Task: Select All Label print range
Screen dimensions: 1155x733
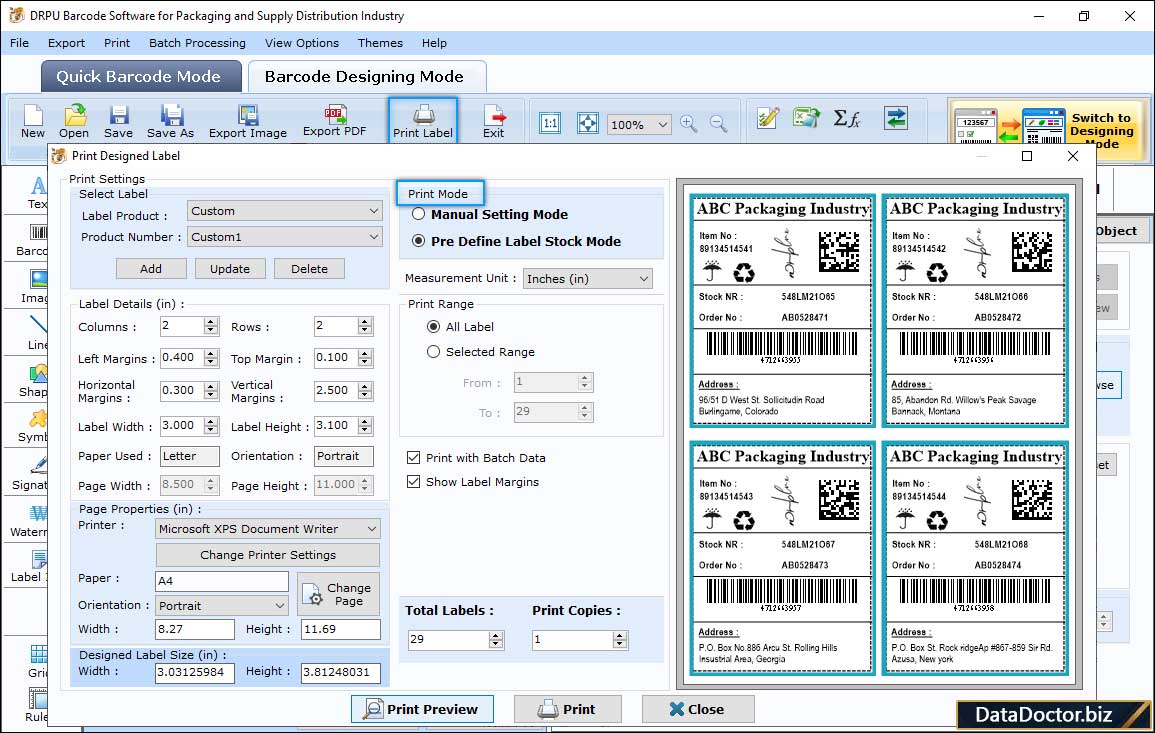Action: pyautogui.click(x=434, y=326)
